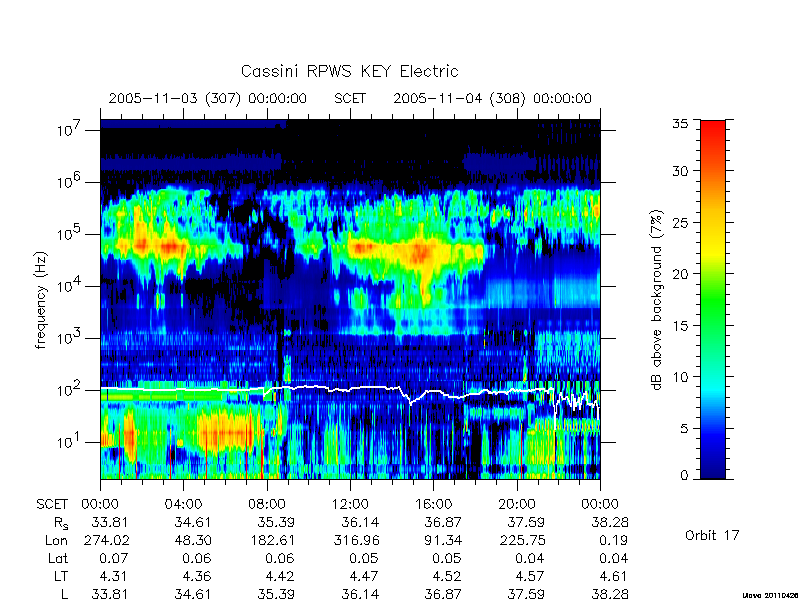Click the 35 tick on the color bar

point(680,124)
